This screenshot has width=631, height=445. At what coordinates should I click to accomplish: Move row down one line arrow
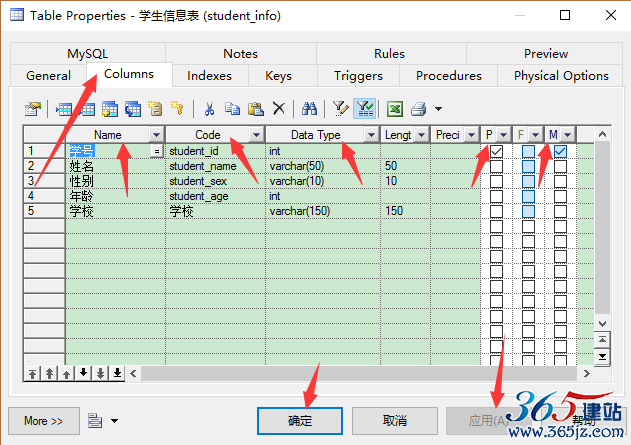[x=83, y=374]
